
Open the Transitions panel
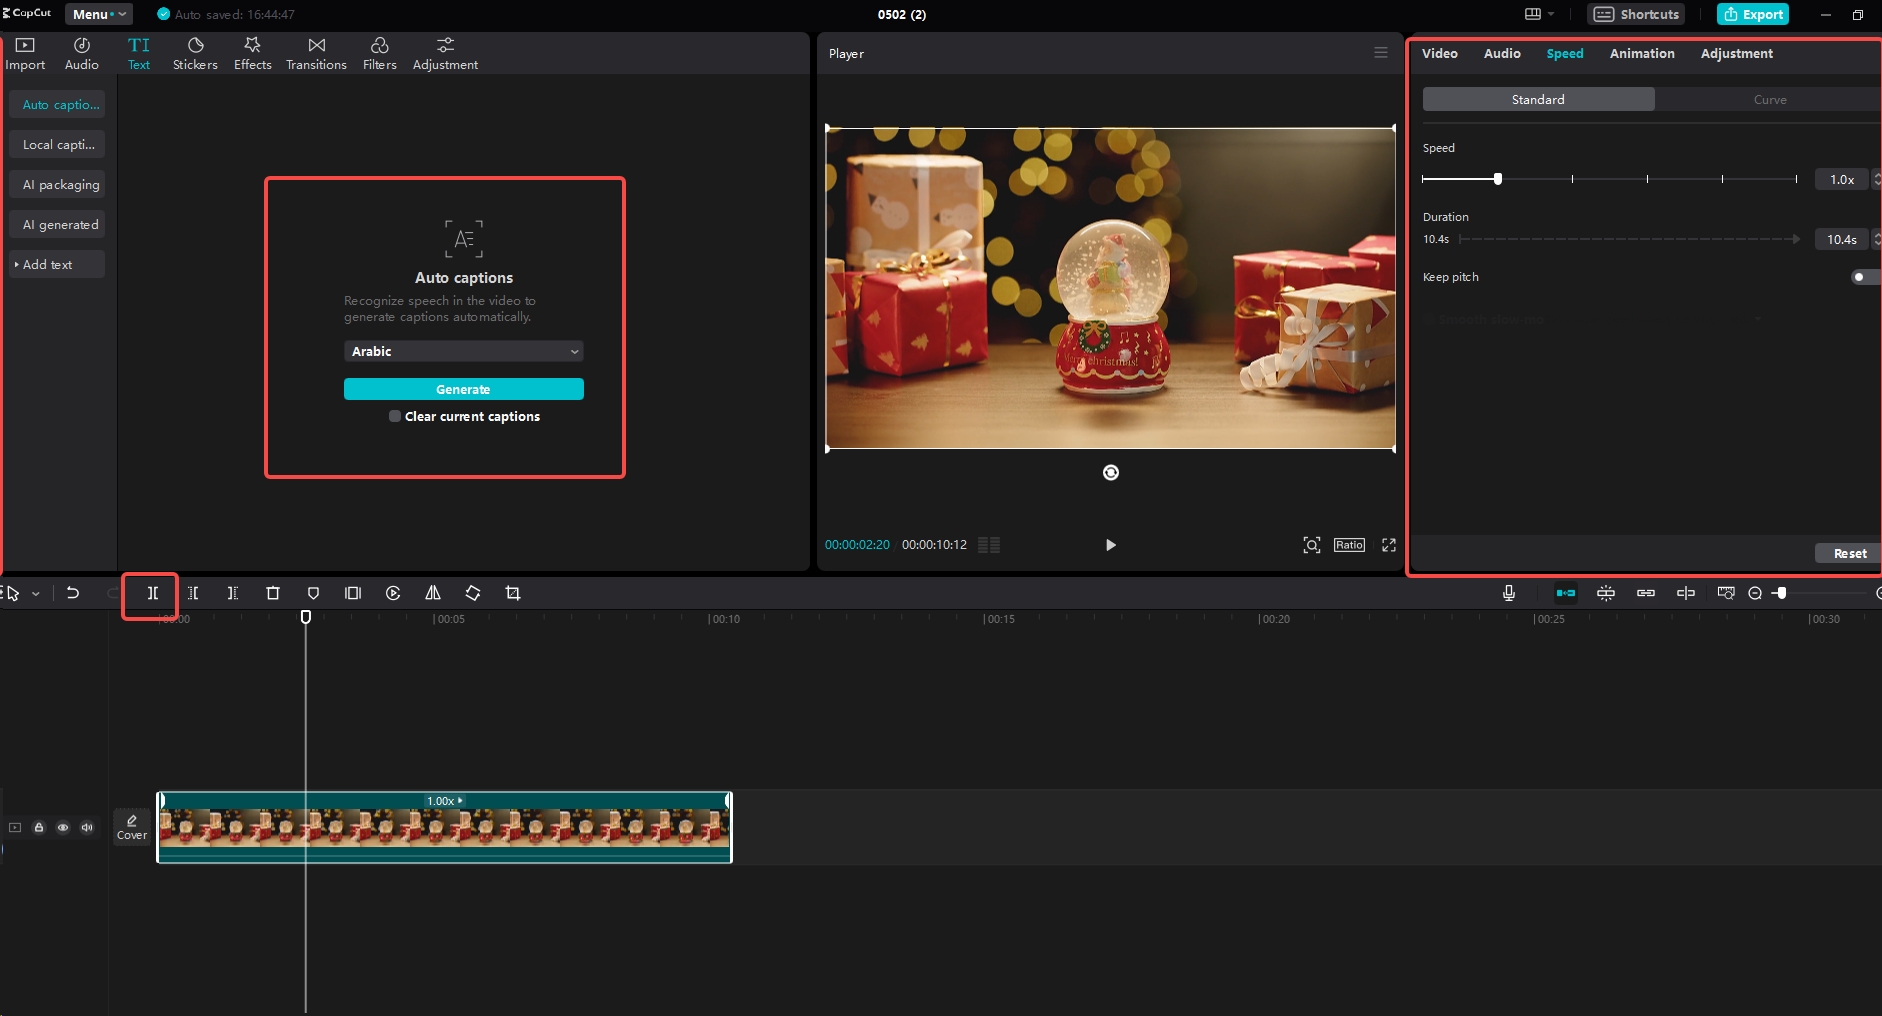coord(315,52)
